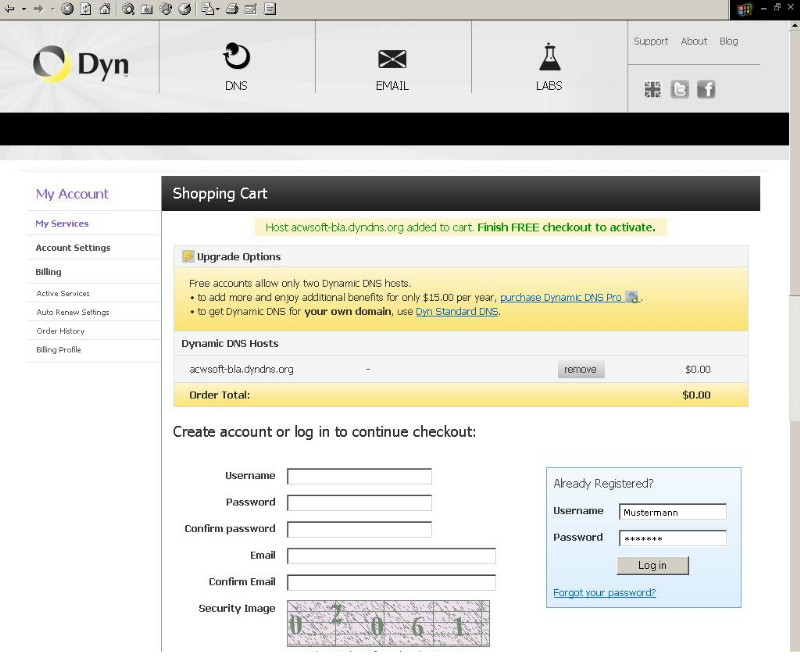Click the UK flag language icon
800x657 pixels.
[652, 89]
